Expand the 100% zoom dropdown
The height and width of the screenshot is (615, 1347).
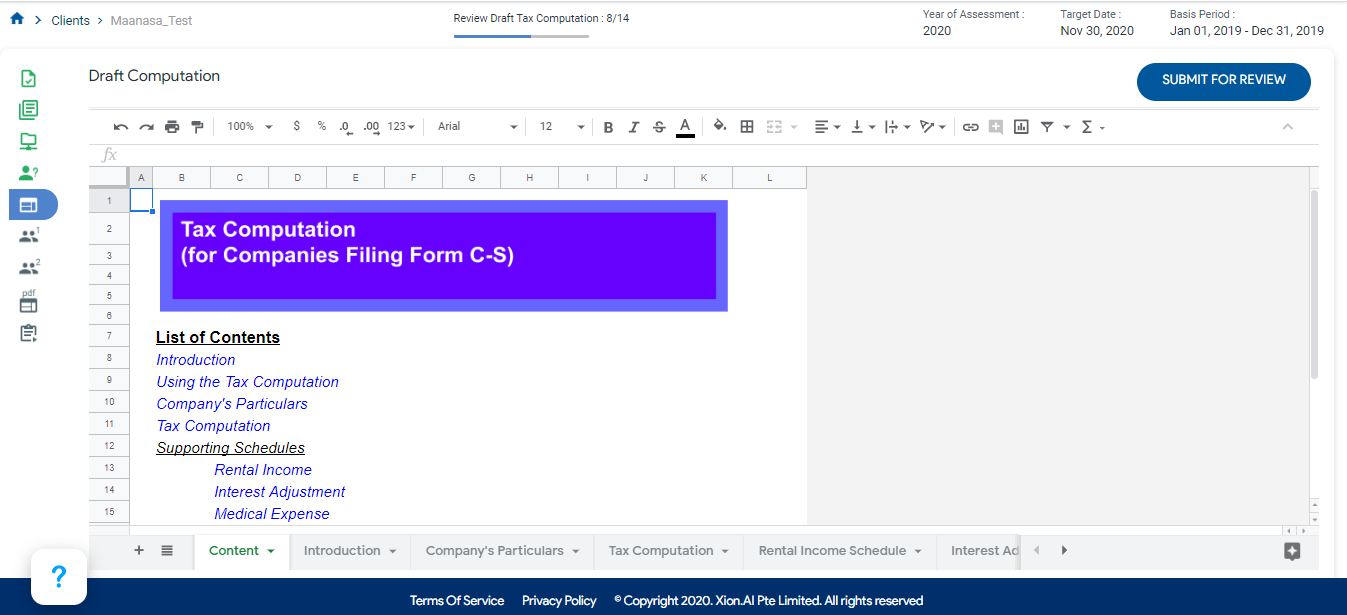[249, 127]
